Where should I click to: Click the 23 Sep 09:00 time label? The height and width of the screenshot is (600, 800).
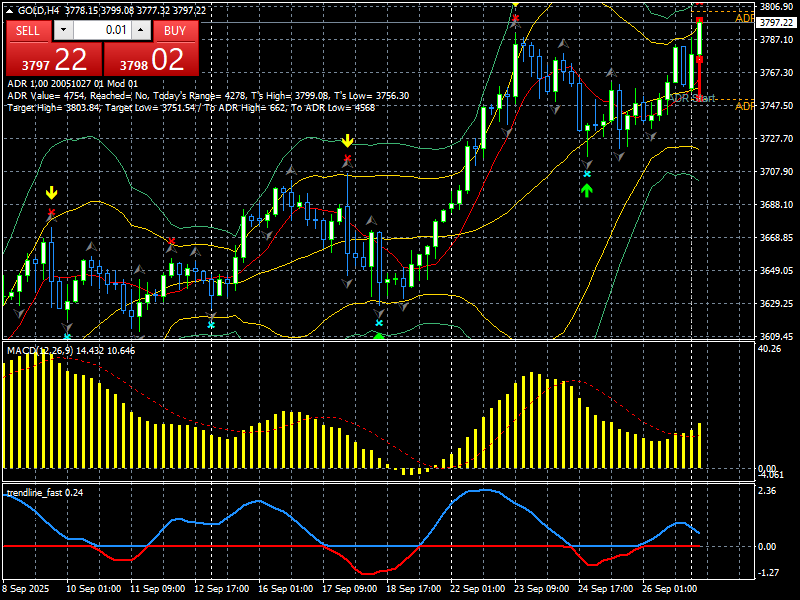pyautogui.click(x=541, y=588)
